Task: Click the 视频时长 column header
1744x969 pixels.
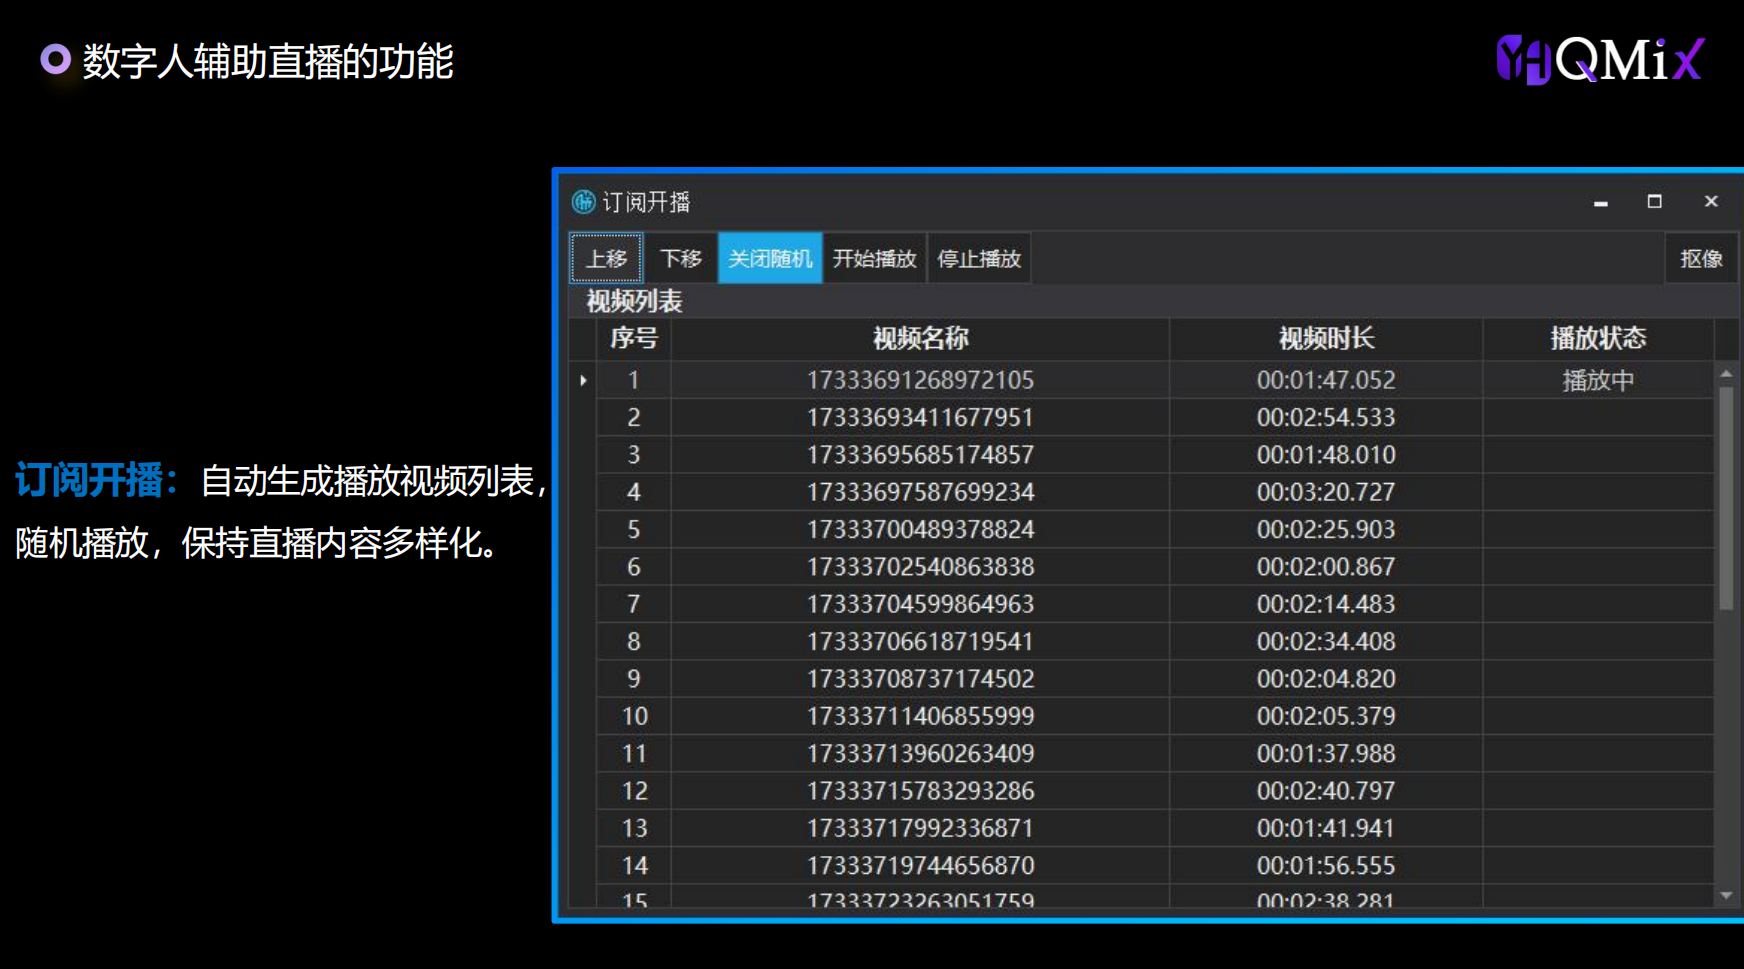Action: [x=1326, y=339]
